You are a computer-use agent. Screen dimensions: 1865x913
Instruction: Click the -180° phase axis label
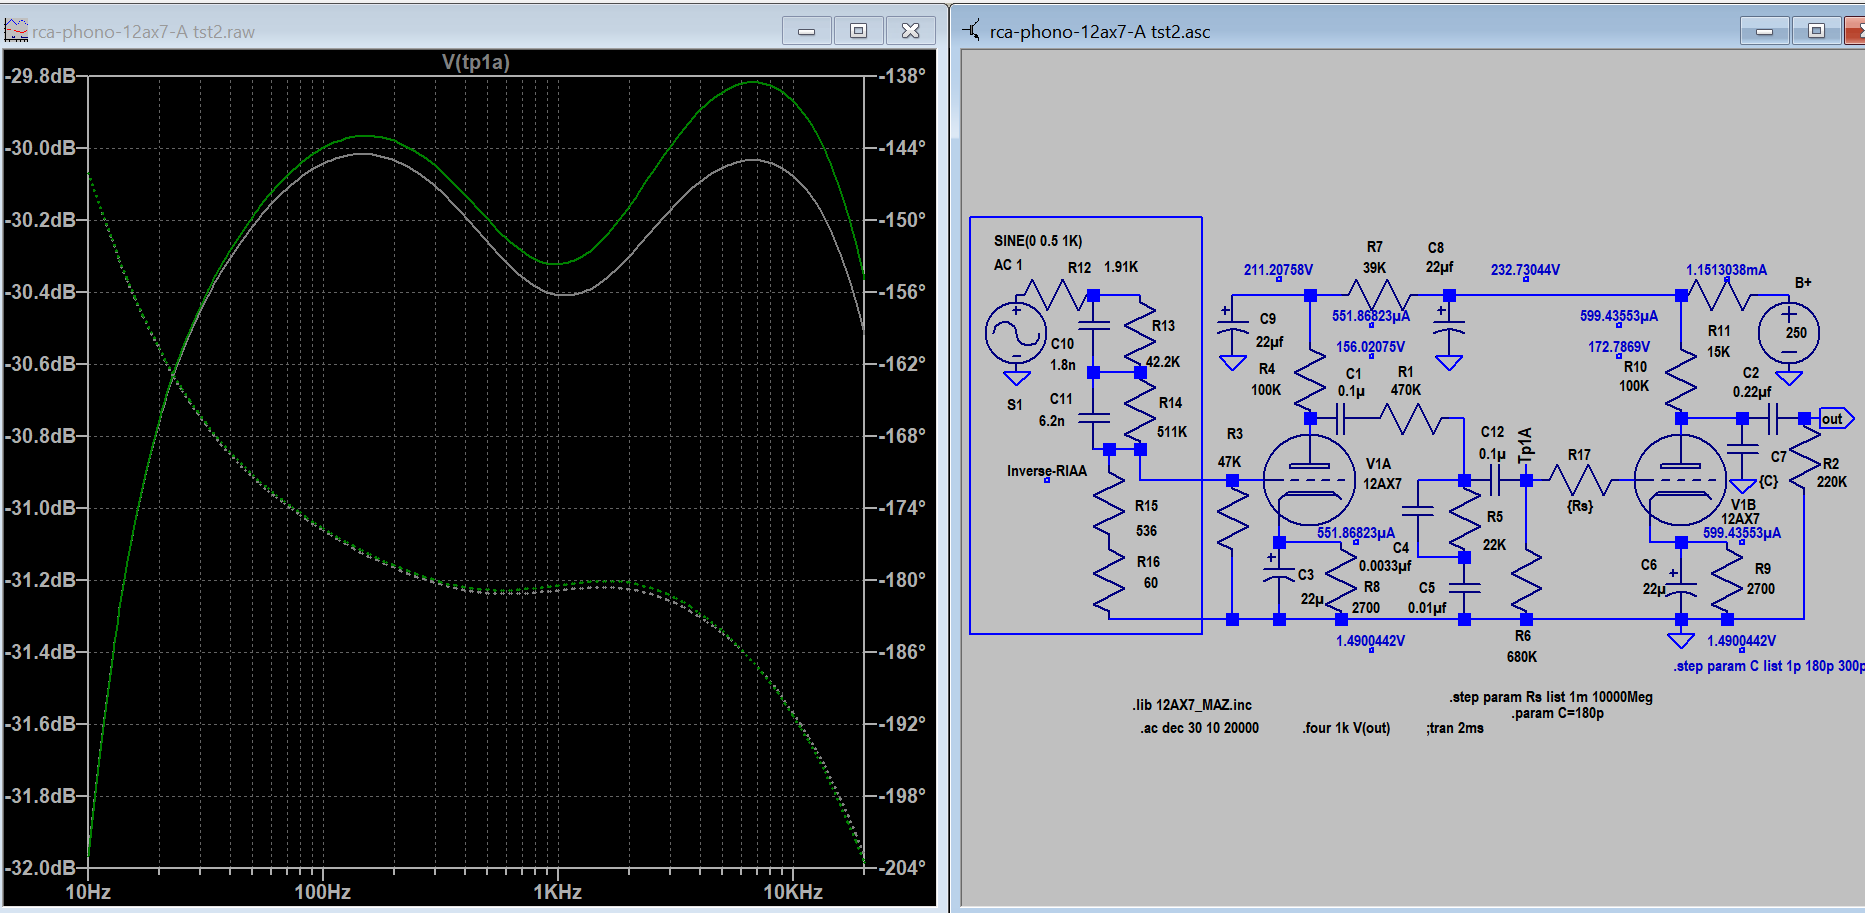click(x=902, y=580)
